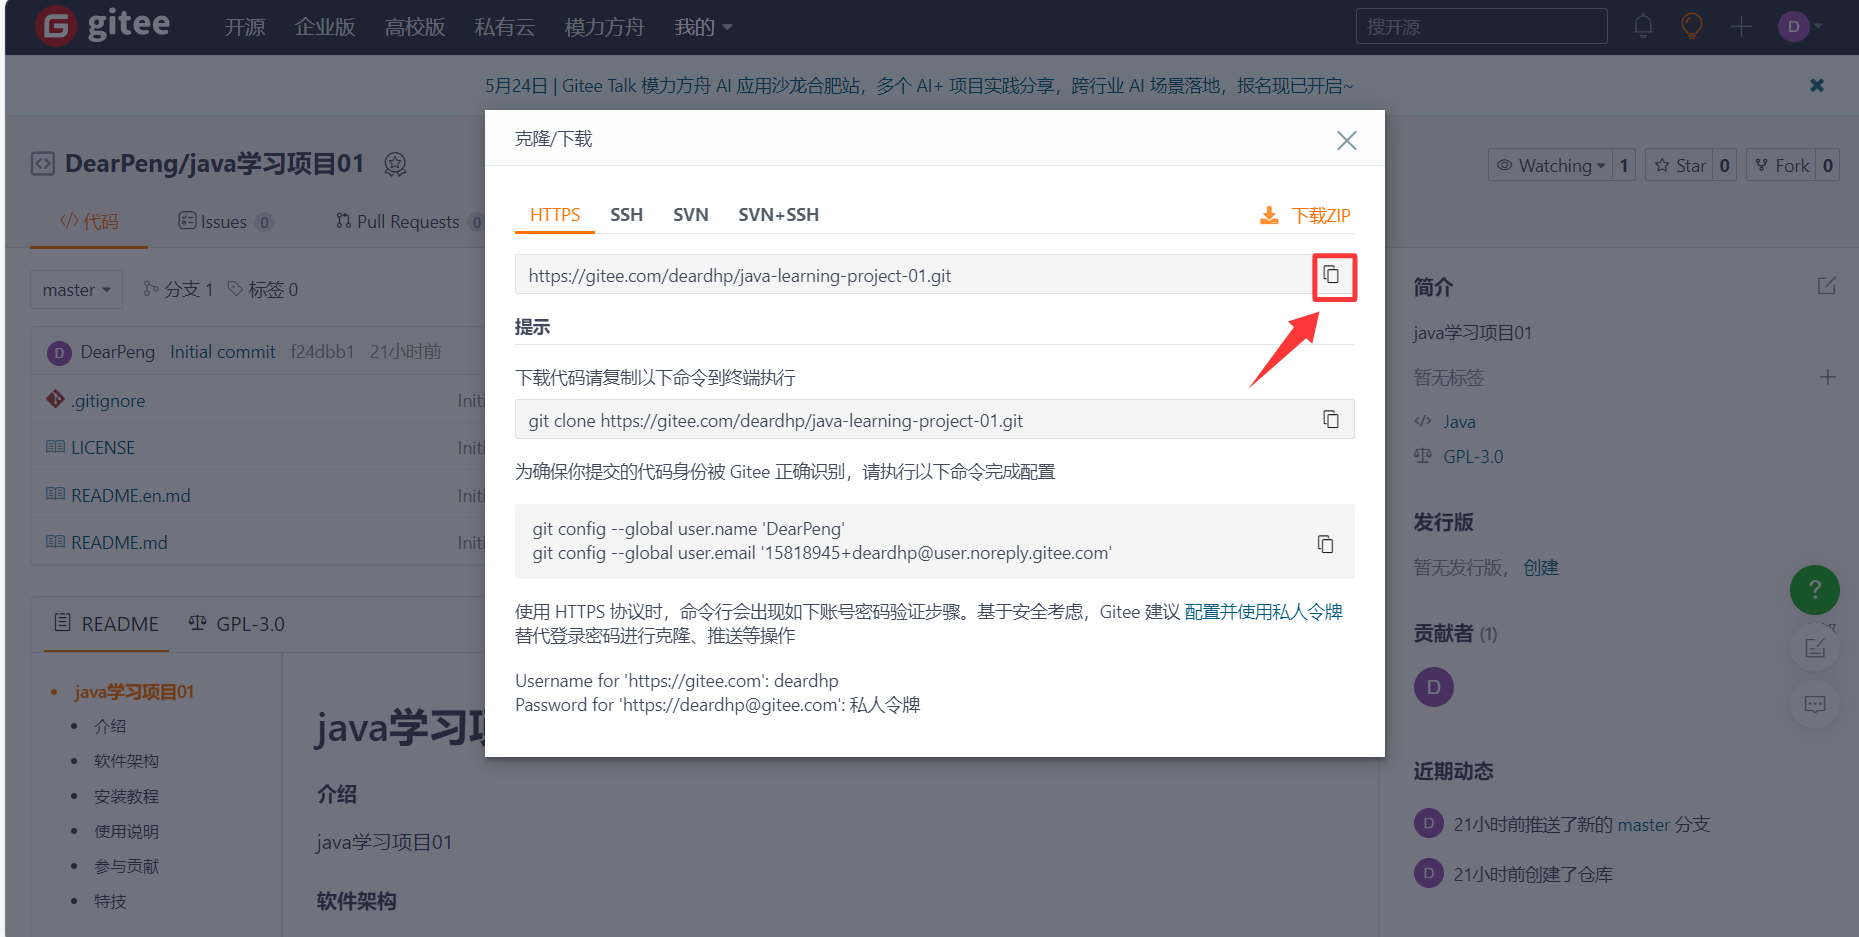Open the Pull Requests tab
Screen dimensions: 1859x937
[408, 221]
